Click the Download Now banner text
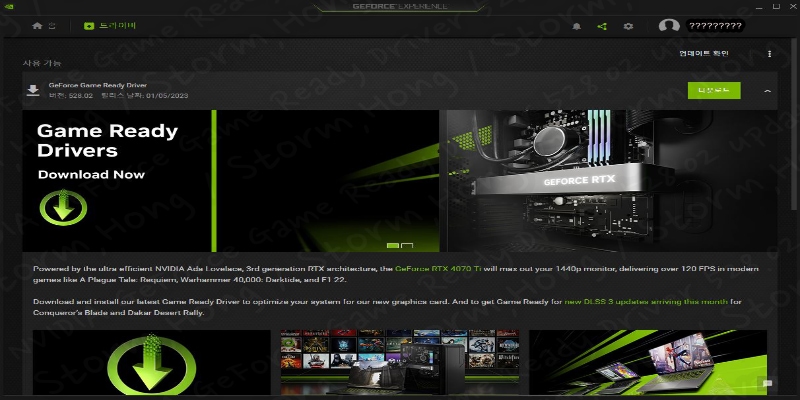 (x=91, y=174)
